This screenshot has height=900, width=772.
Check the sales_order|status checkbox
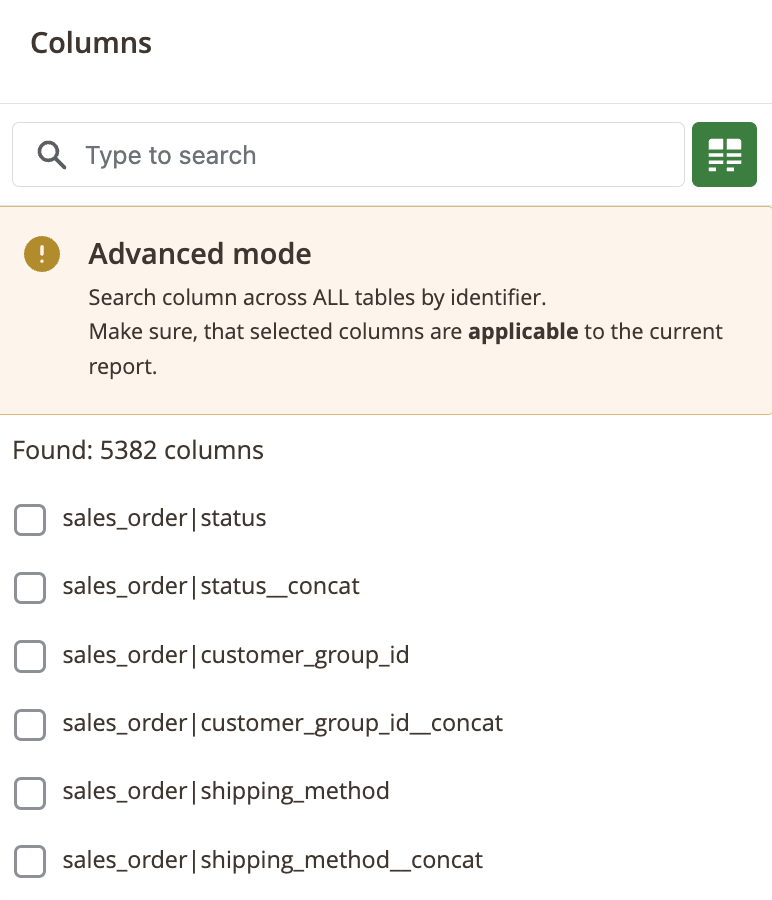coord(30,520)
